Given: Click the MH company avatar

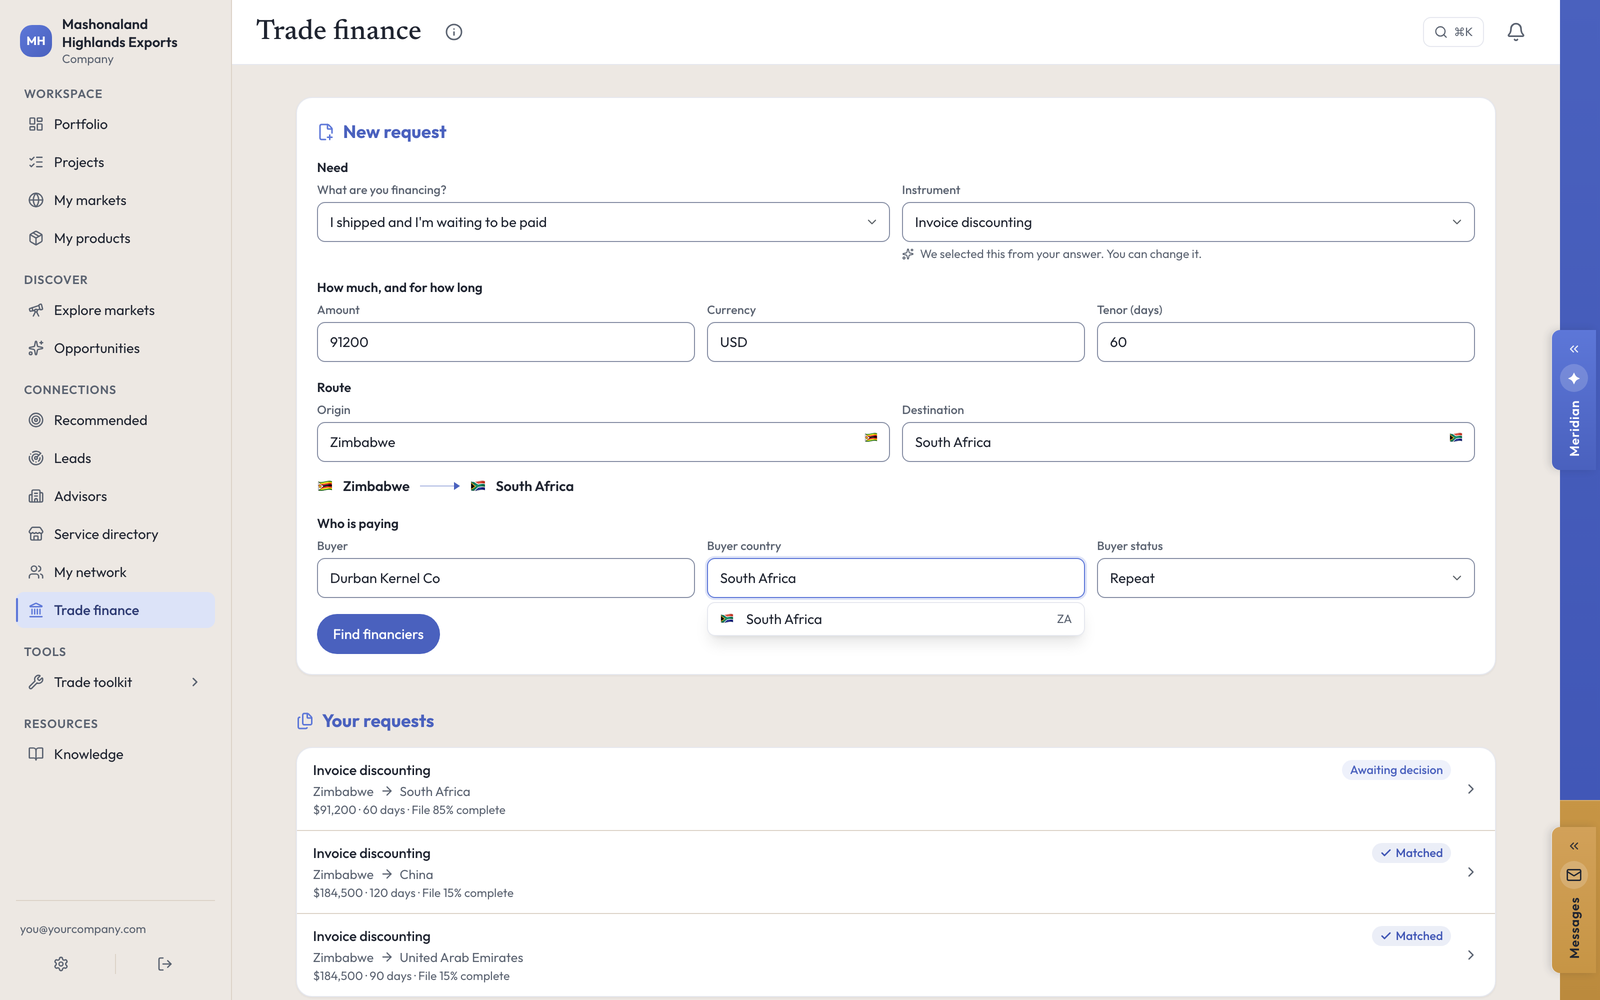Looking at the screenshot, I should pos(36,41).
